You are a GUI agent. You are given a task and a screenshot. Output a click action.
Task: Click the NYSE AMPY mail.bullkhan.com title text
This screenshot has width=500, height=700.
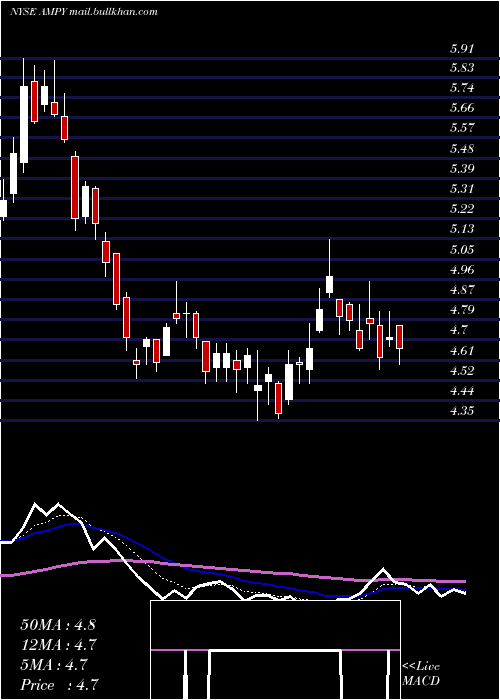(x=83, y=12)
